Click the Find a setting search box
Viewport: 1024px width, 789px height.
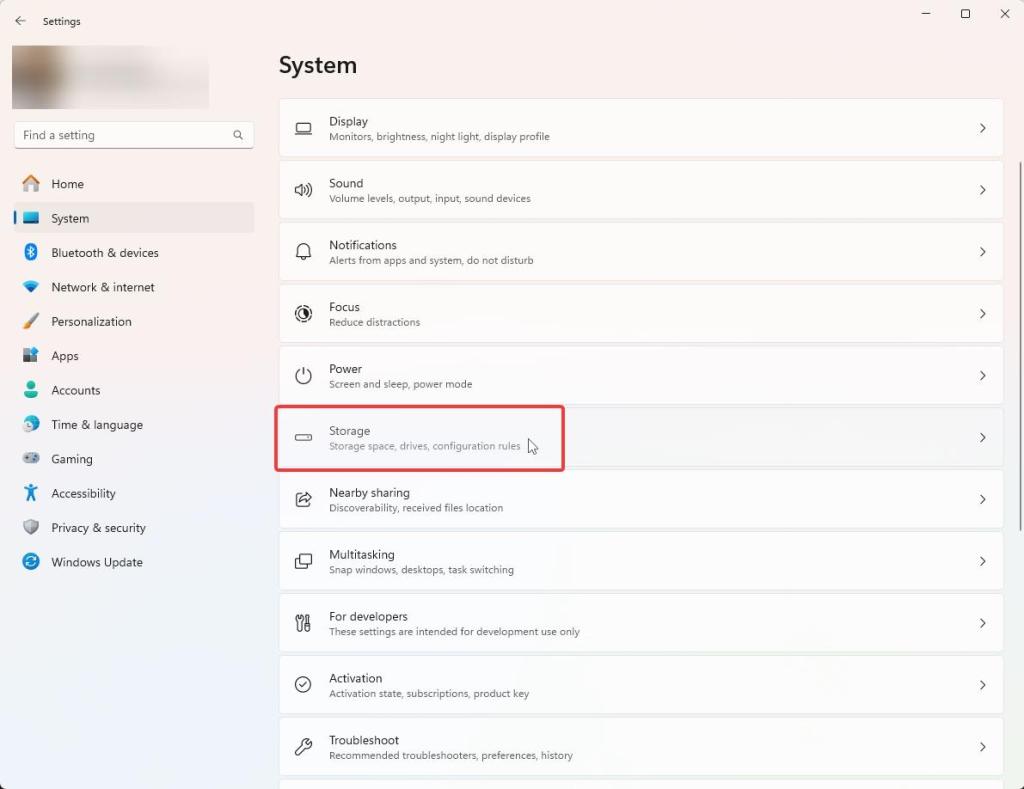pyautogui.click(x=134, y=135)
